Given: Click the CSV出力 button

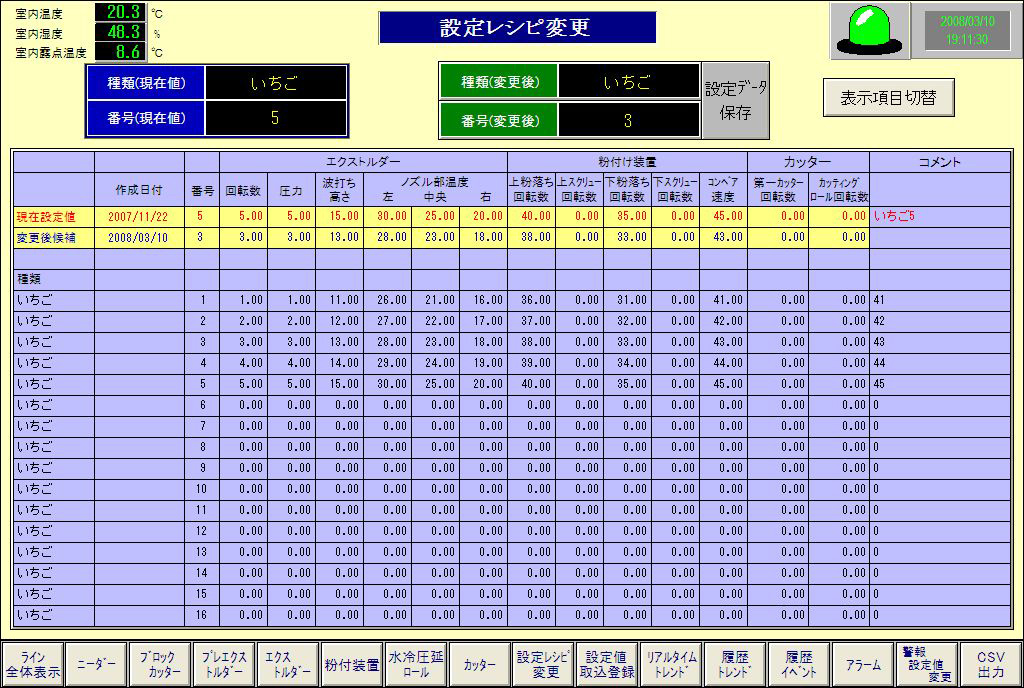Looking at the screenshot, I should (x=991, y=665).
